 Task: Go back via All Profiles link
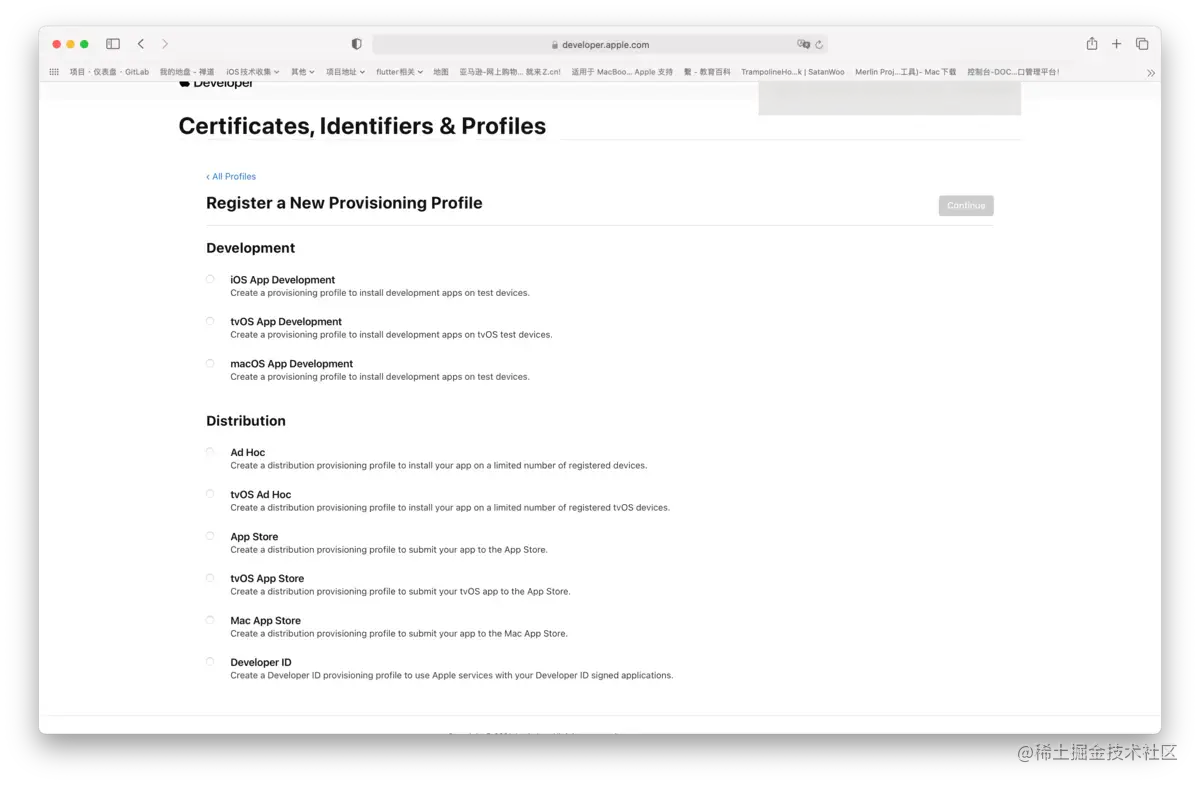click(x=231, y=176)
